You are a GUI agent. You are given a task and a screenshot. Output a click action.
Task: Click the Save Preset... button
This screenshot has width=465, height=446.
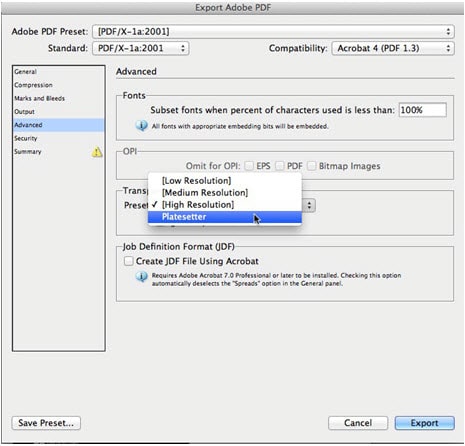[x=46, y=423]
